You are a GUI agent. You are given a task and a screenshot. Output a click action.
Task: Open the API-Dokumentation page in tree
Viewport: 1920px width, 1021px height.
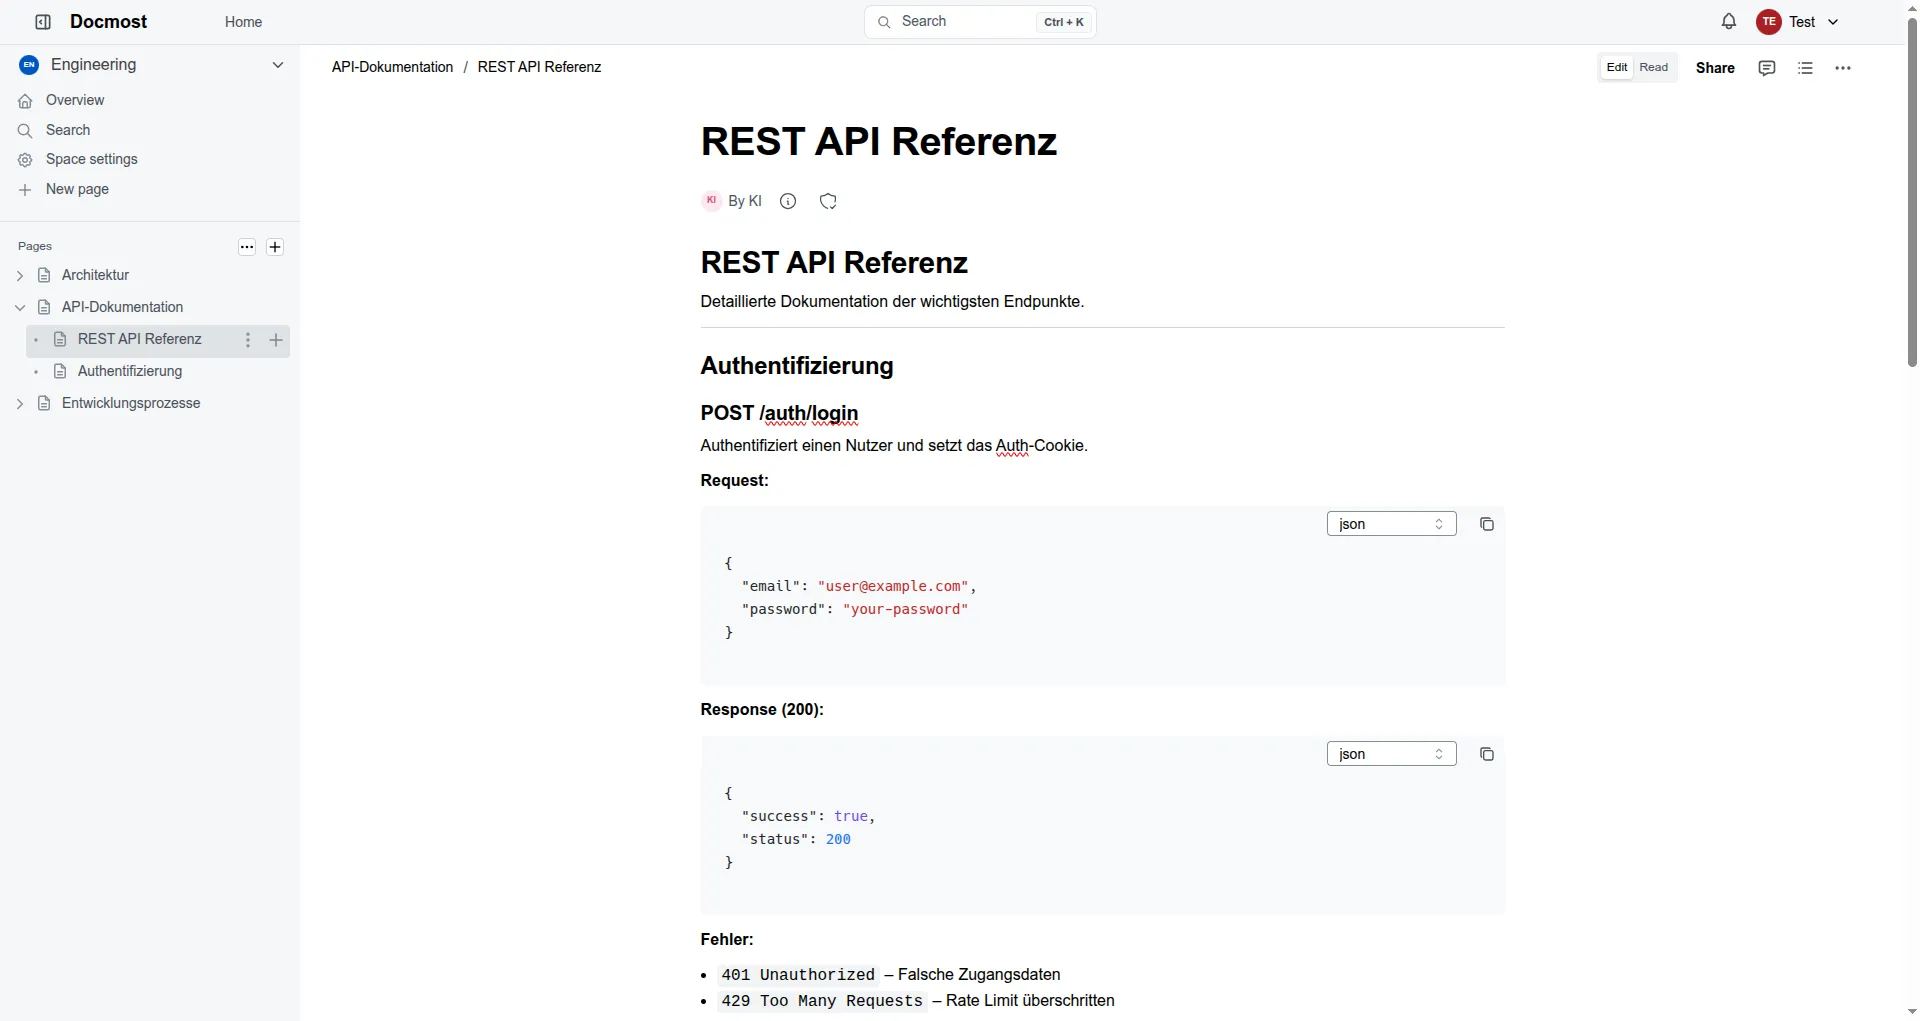(x=122, y=307)
